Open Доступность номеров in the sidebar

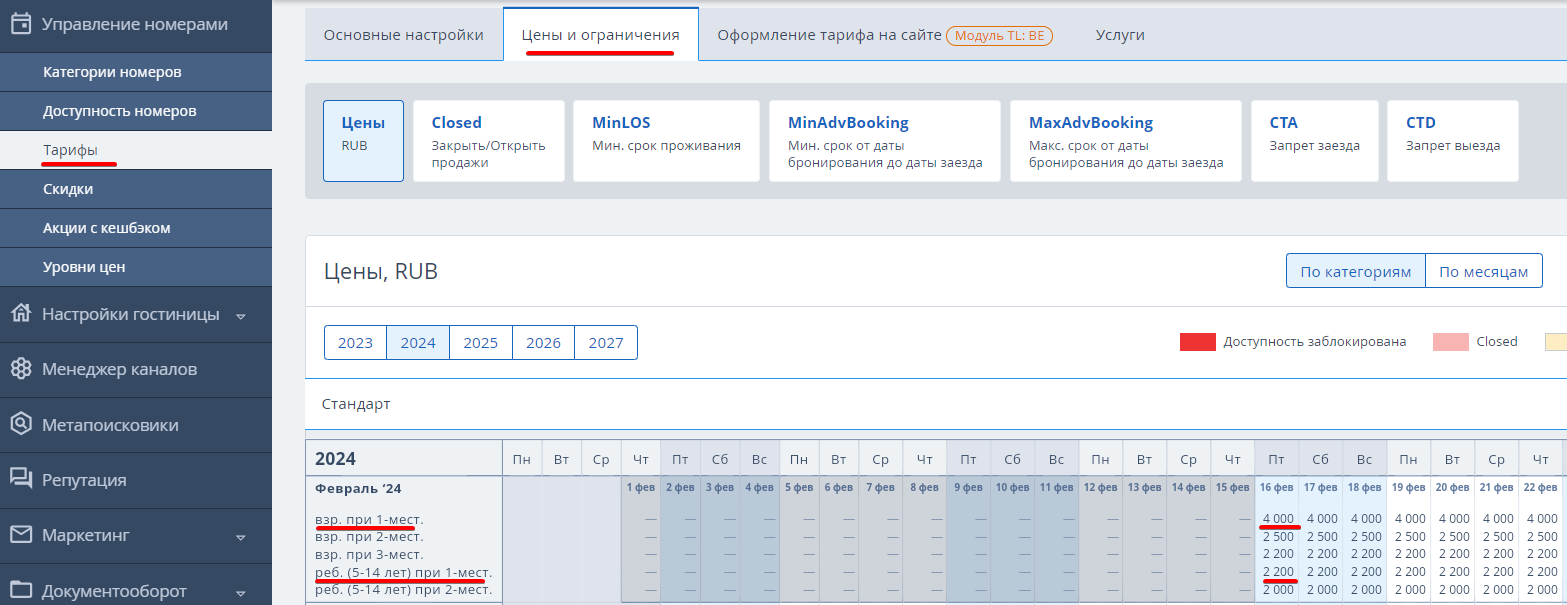click(x=136, y=111)
